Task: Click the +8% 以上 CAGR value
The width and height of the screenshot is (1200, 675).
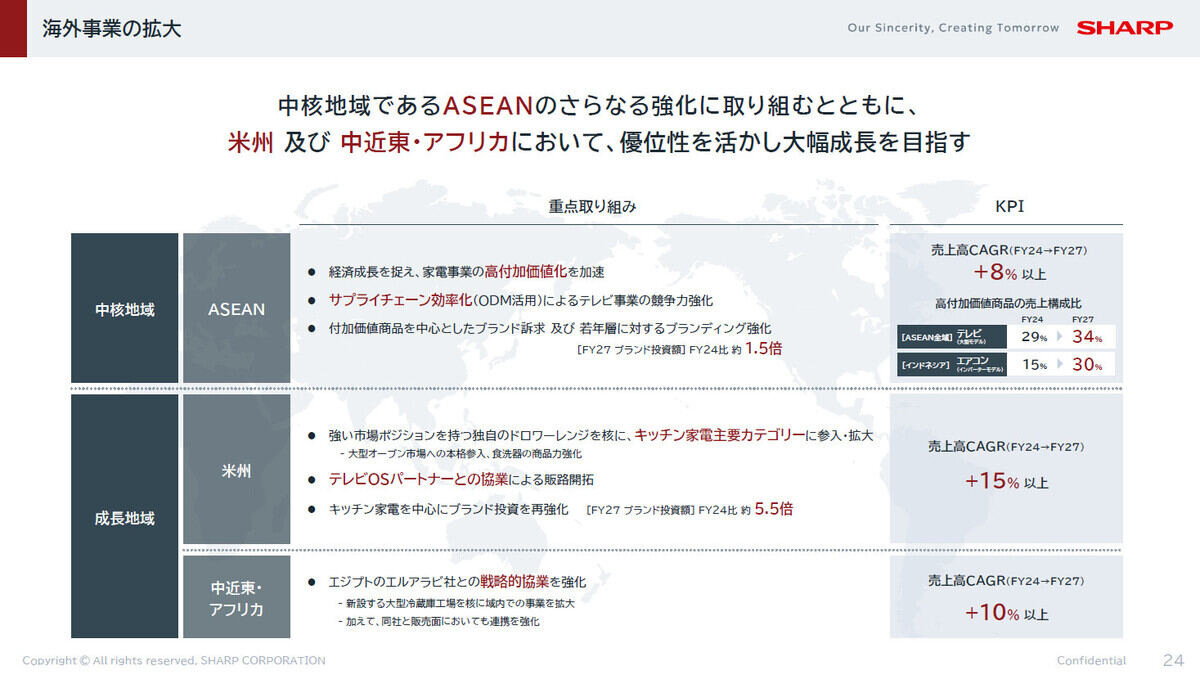Action: pos(1009,273)
